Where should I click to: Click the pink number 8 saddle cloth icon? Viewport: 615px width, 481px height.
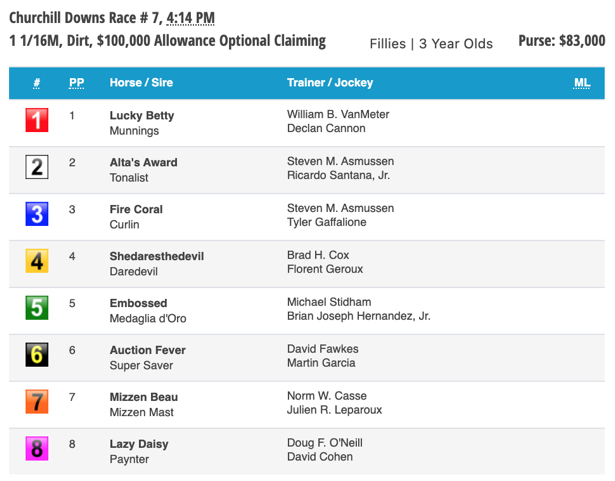pyautogui.click(x=37, y=450)
